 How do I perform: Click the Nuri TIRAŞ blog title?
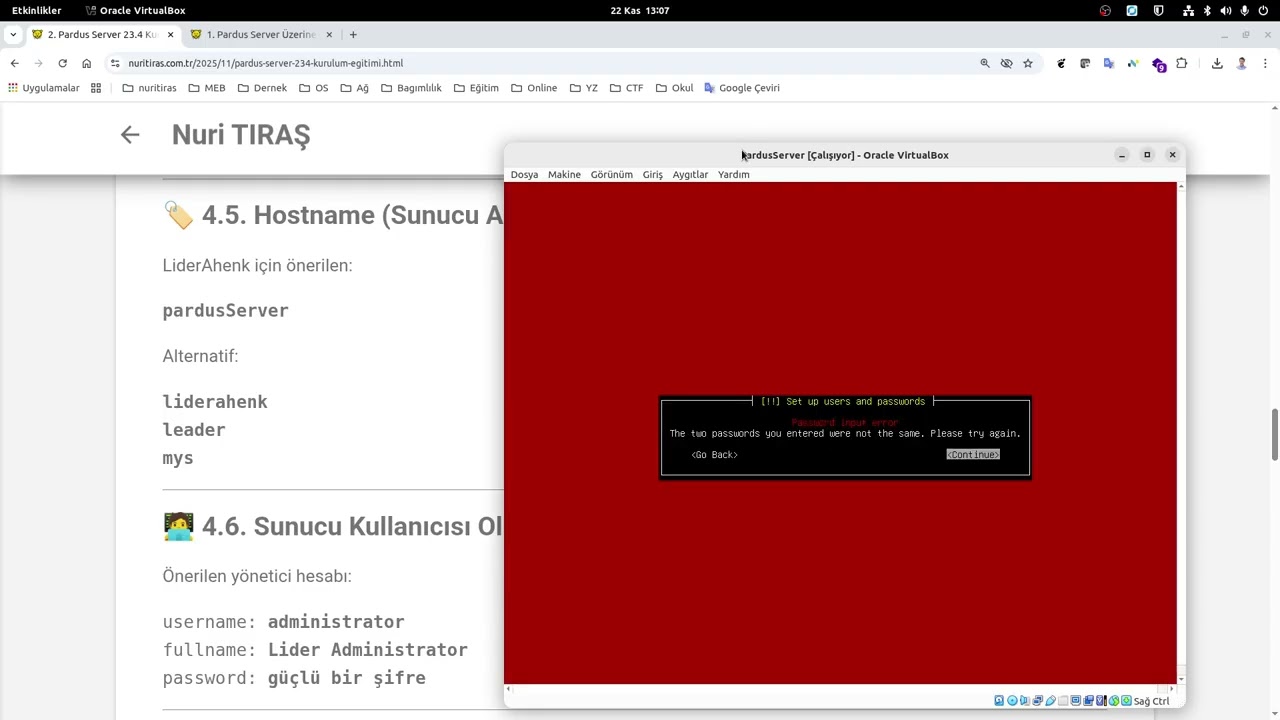tap(241, 135)
